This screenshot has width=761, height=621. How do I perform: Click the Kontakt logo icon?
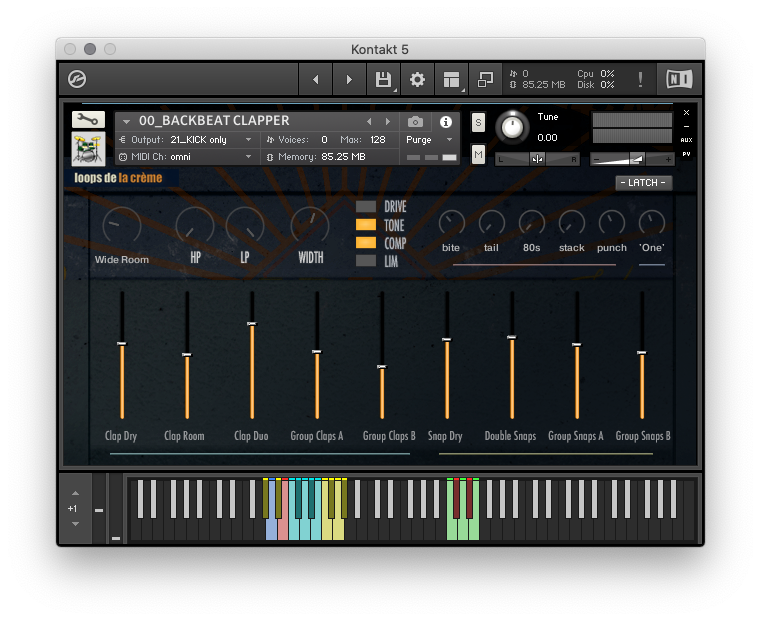pyautogui.click(x=77, y=79)
